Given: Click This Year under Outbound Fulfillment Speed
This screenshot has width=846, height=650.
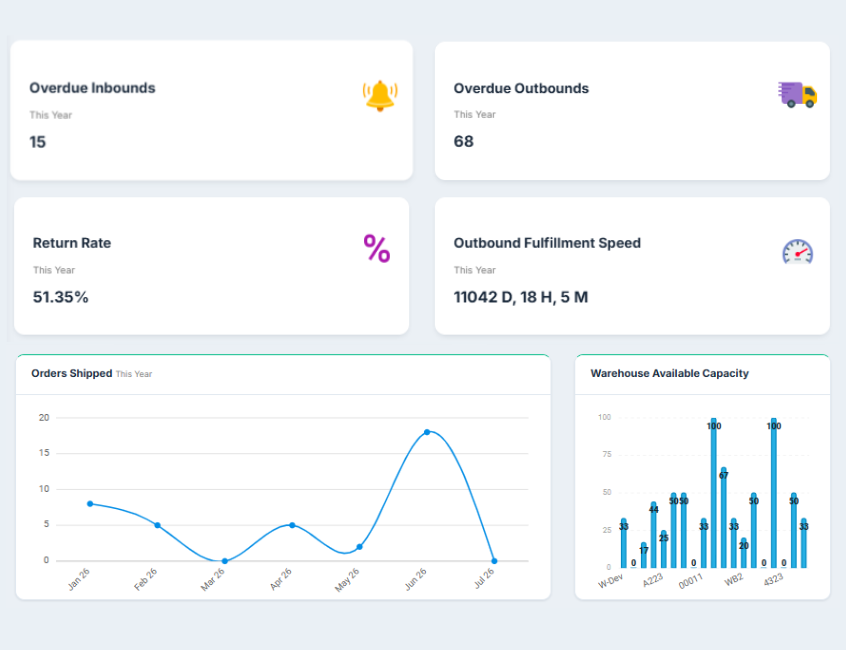Looking at the screenshot, I should pyautogui.click(x=475, y=270).
